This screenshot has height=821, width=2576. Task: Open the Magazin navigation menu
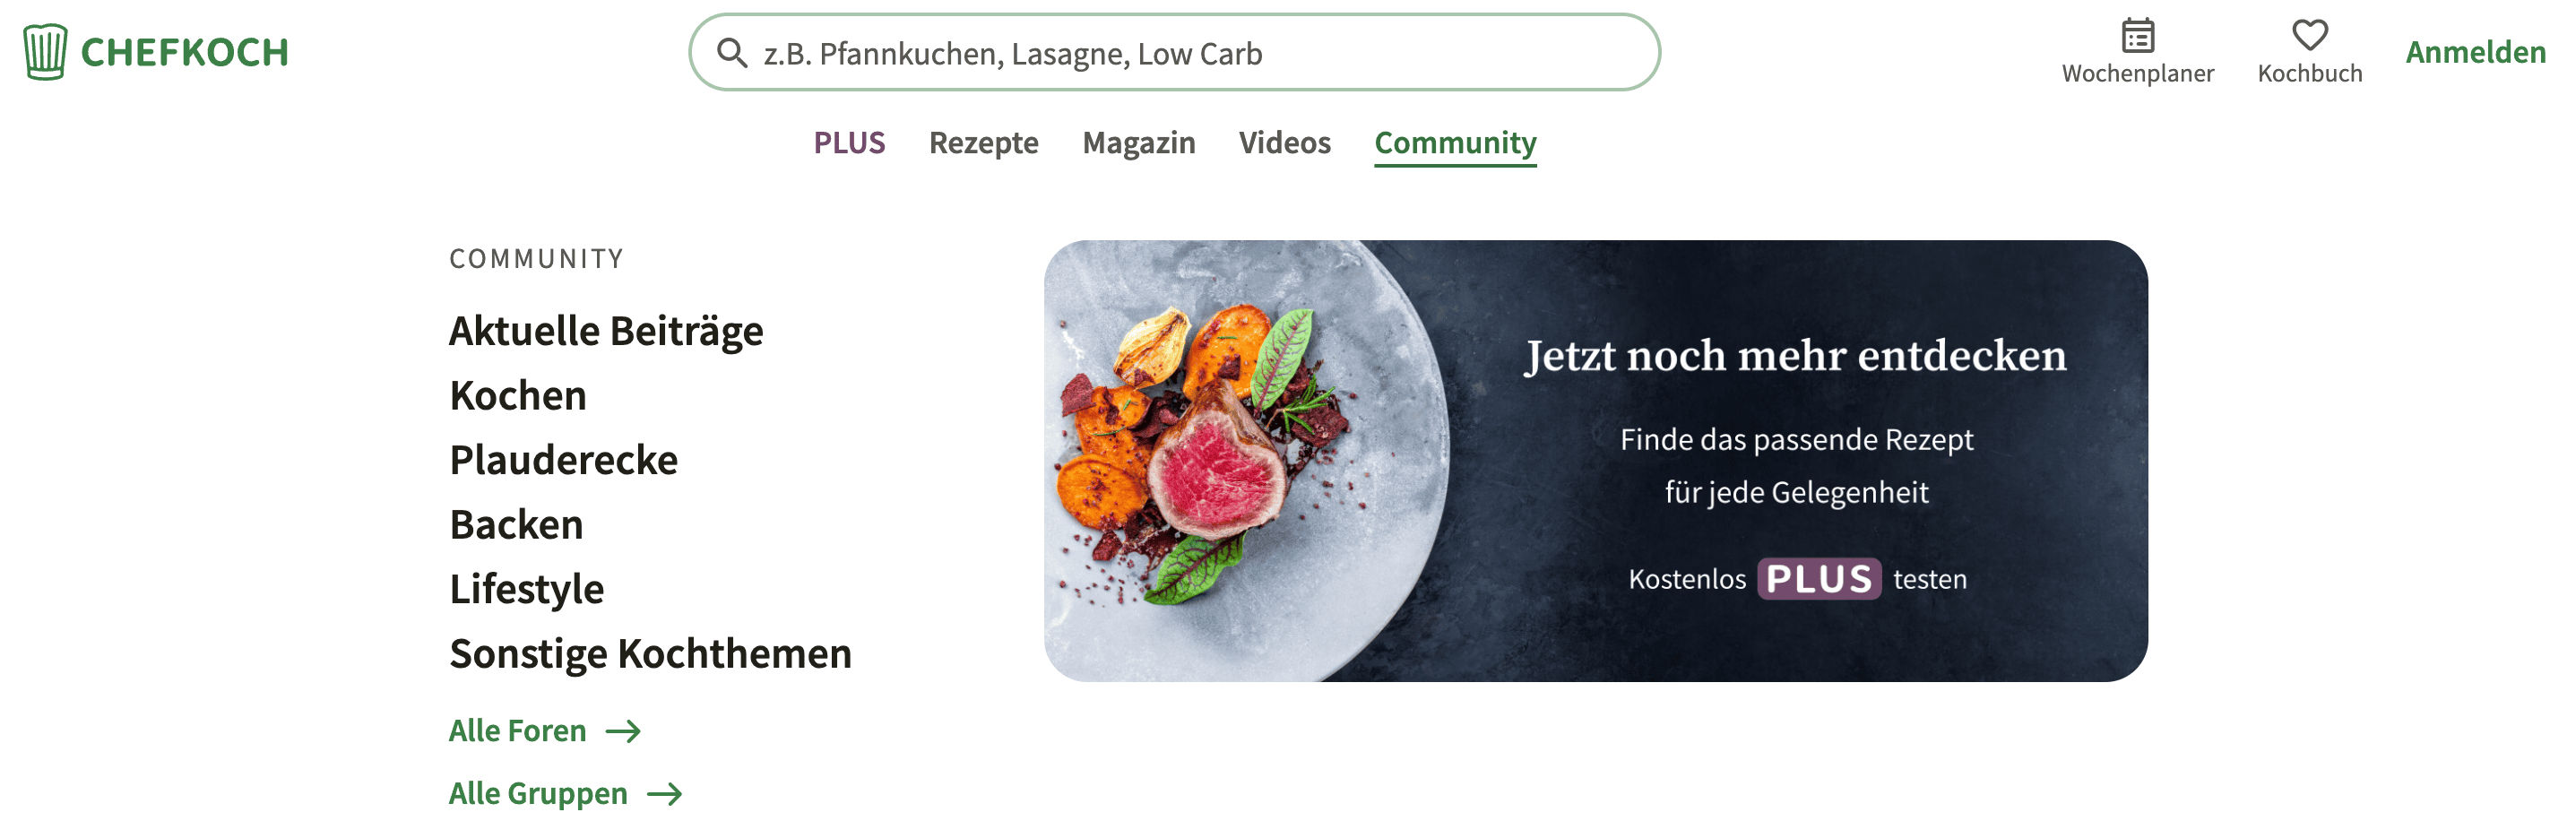click(x=1139, y=143)
